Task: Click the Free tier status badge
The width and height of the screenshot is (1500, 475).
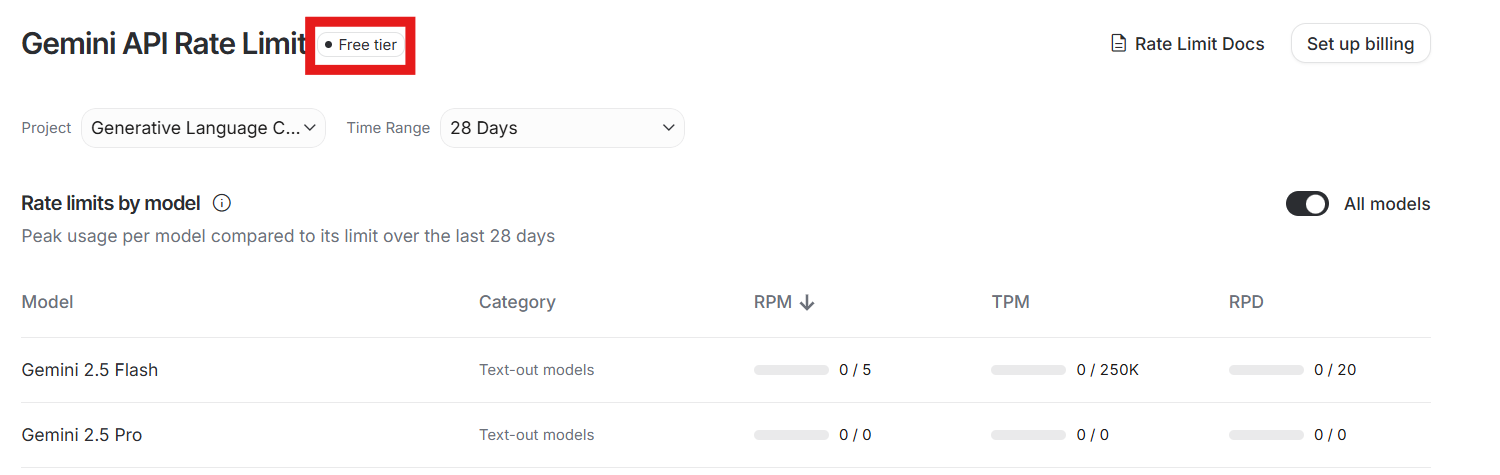Action: point(361,45)
